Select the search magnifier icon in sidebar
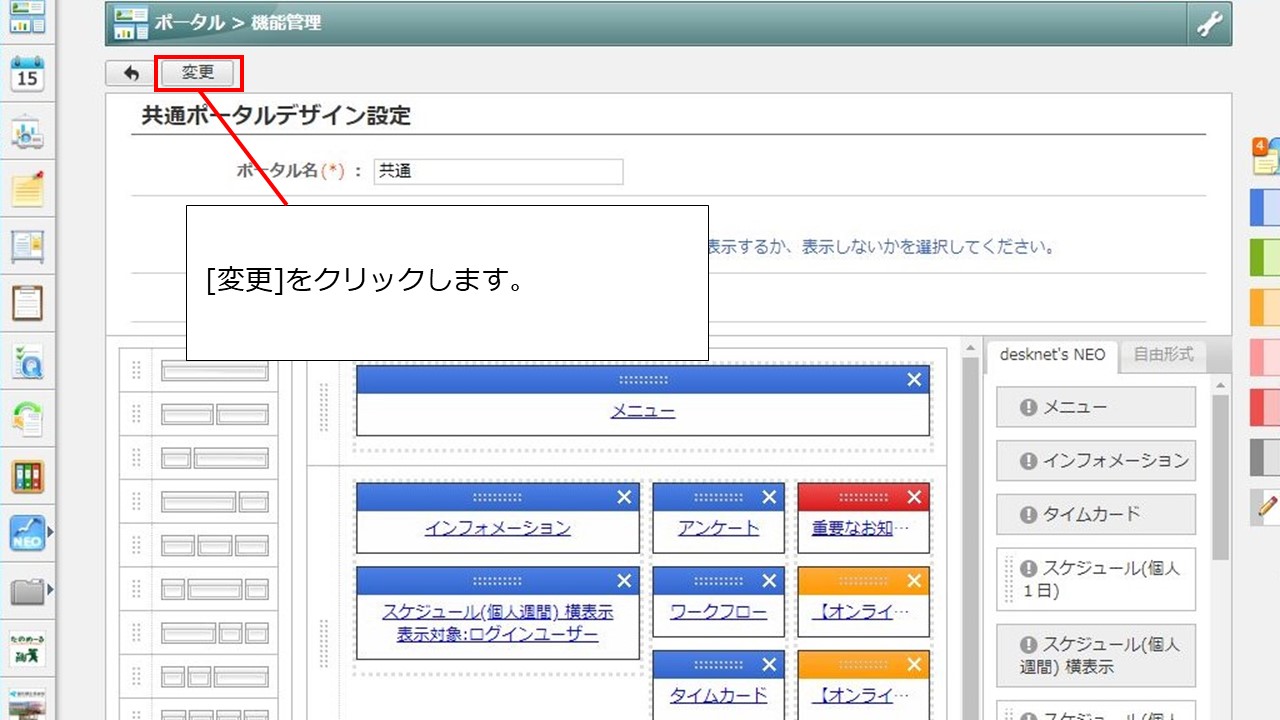The height and width of the screenshot is (720, 1280). tap(27, 362)
